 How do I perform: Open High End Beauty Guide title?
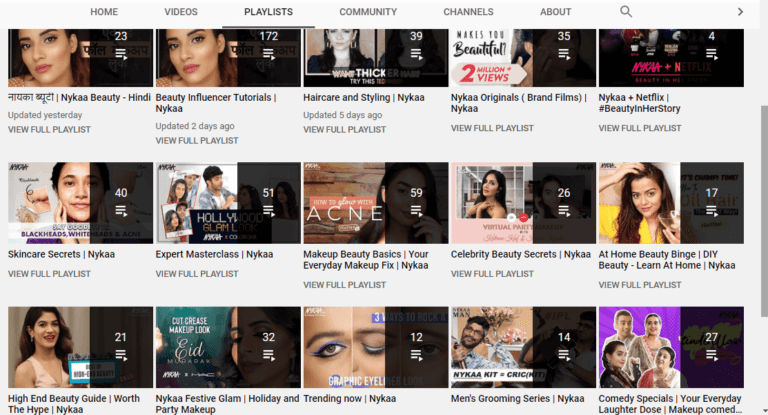[x=73, y=404]
